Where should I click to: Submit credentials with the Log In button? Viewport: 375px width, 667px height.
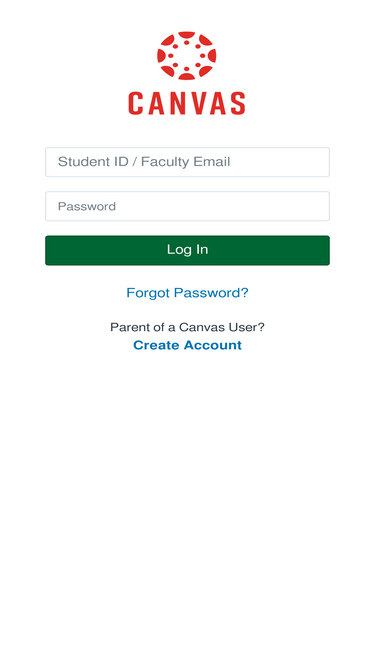pyautogui.click(x=188, y=250)
